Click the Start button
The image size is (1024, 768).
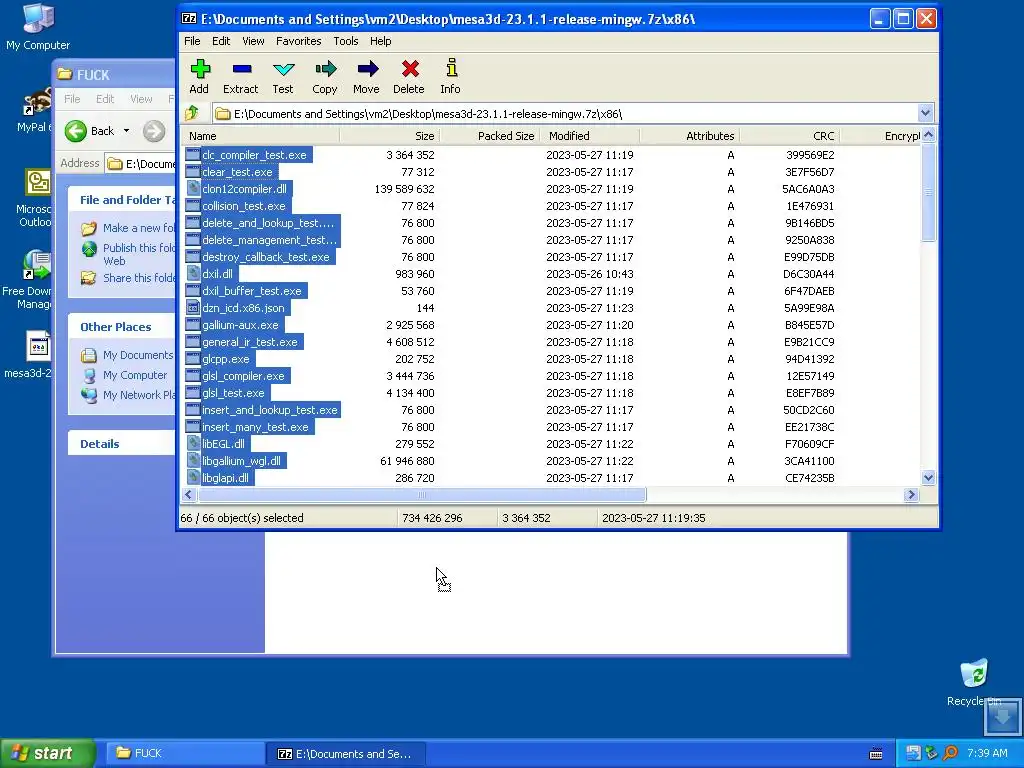point(48,754)
